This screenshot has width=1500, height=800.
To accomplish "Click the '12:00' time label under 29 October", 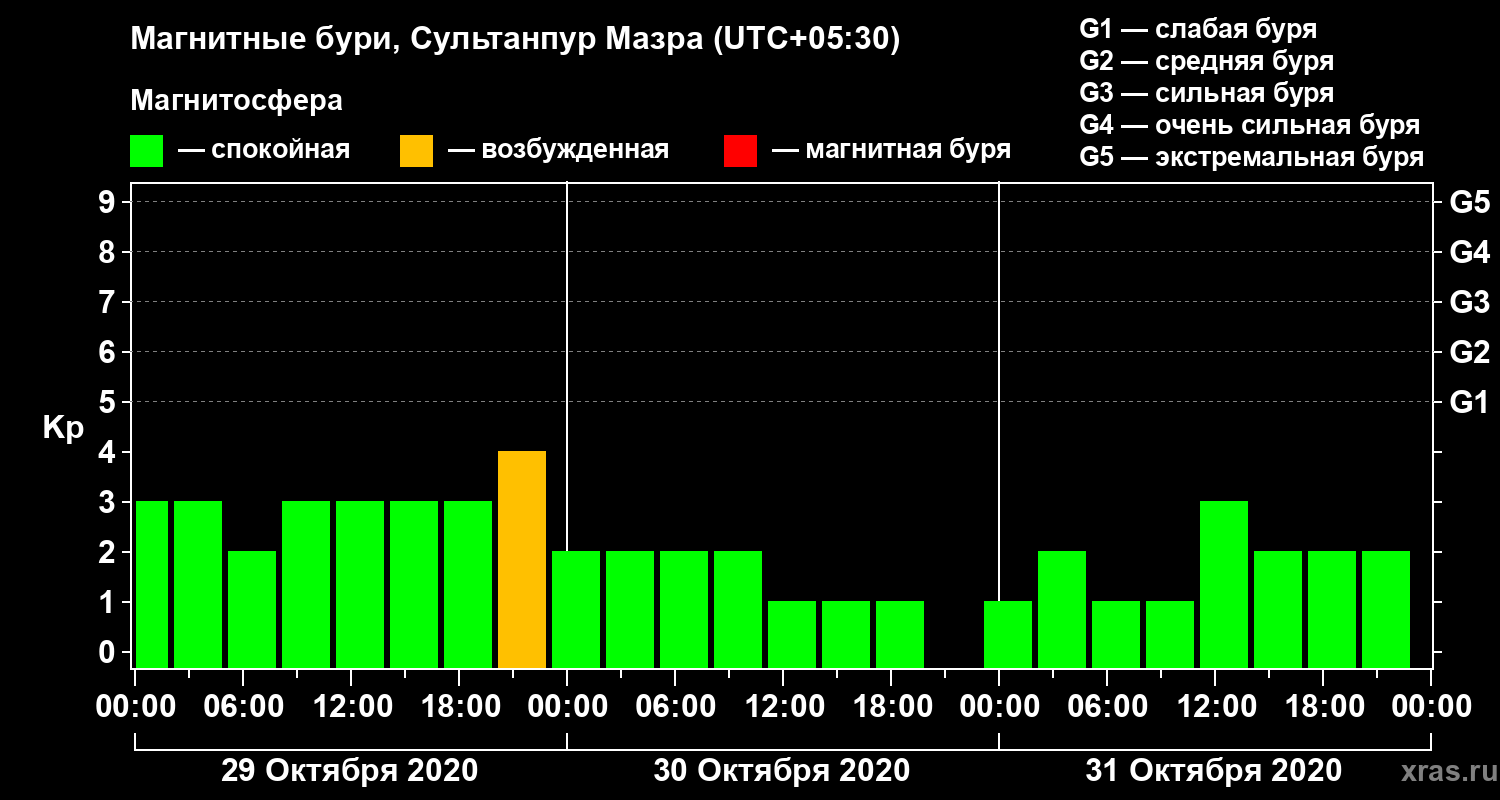I will (x=351, y=707).
